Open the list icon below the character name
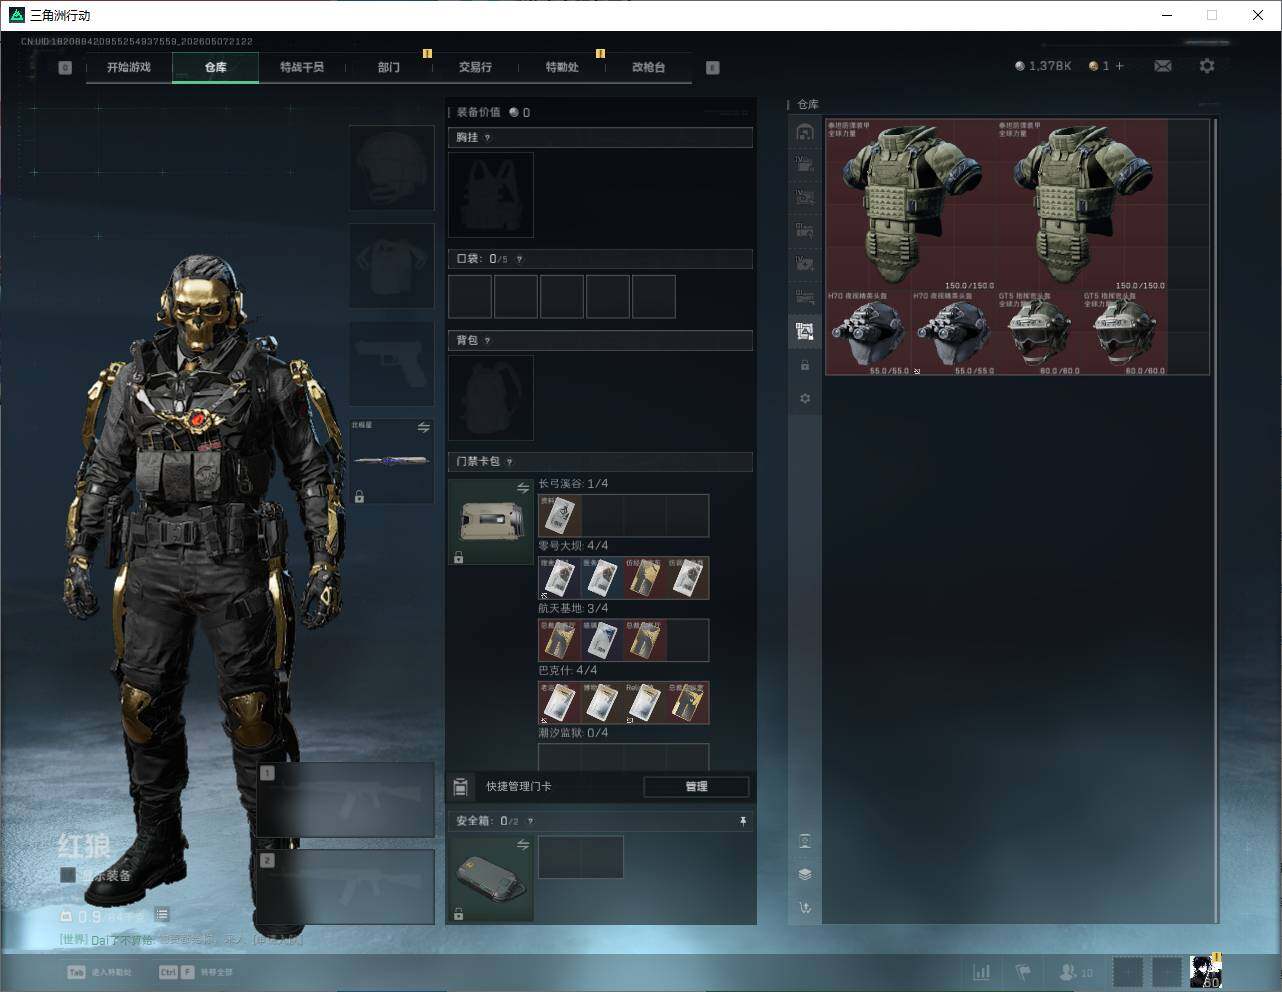The height and width of the screenshot is (992, 1282). coord(162,915)
